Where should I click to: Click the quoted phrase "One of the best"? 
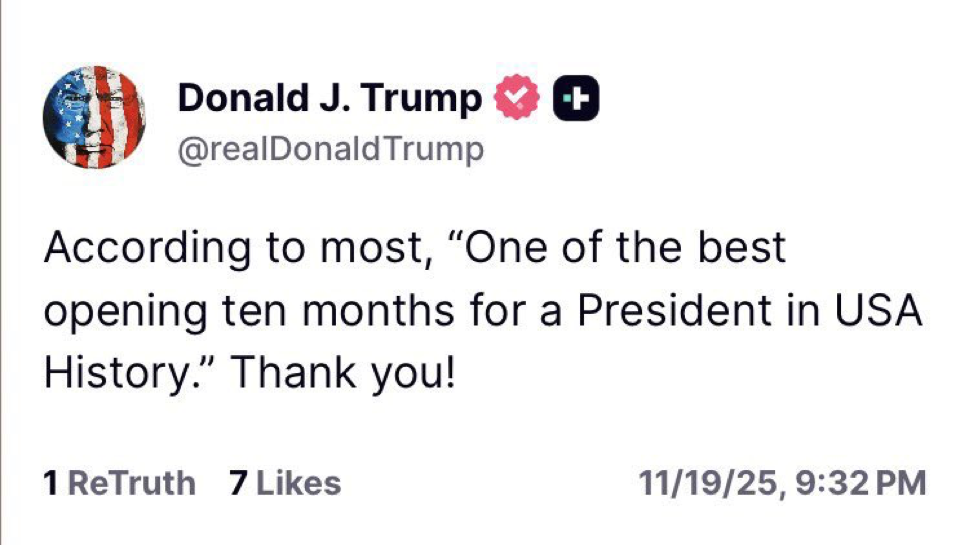coord(620,248)
